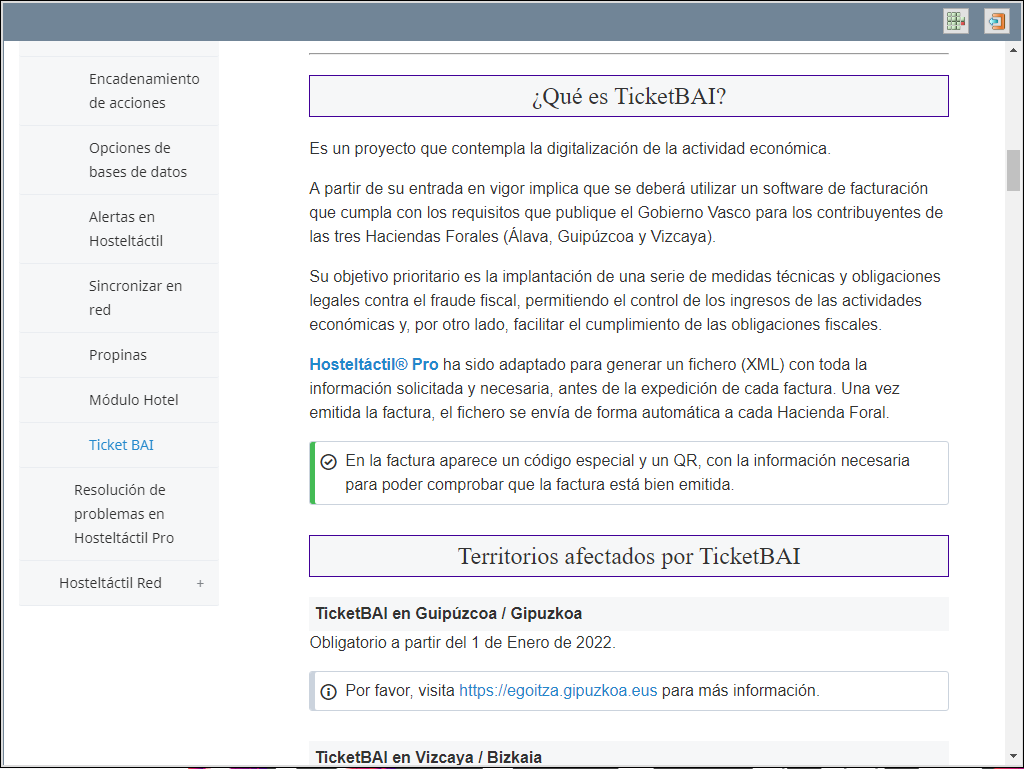Click the orange exit arrow icon

click(996, 21)
